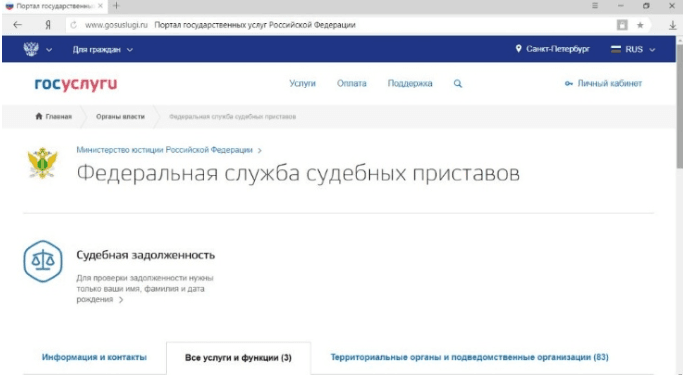Click the FSSP eagle emblem
The width and height of the screenshot is (685, 383).
click(42, 163)
